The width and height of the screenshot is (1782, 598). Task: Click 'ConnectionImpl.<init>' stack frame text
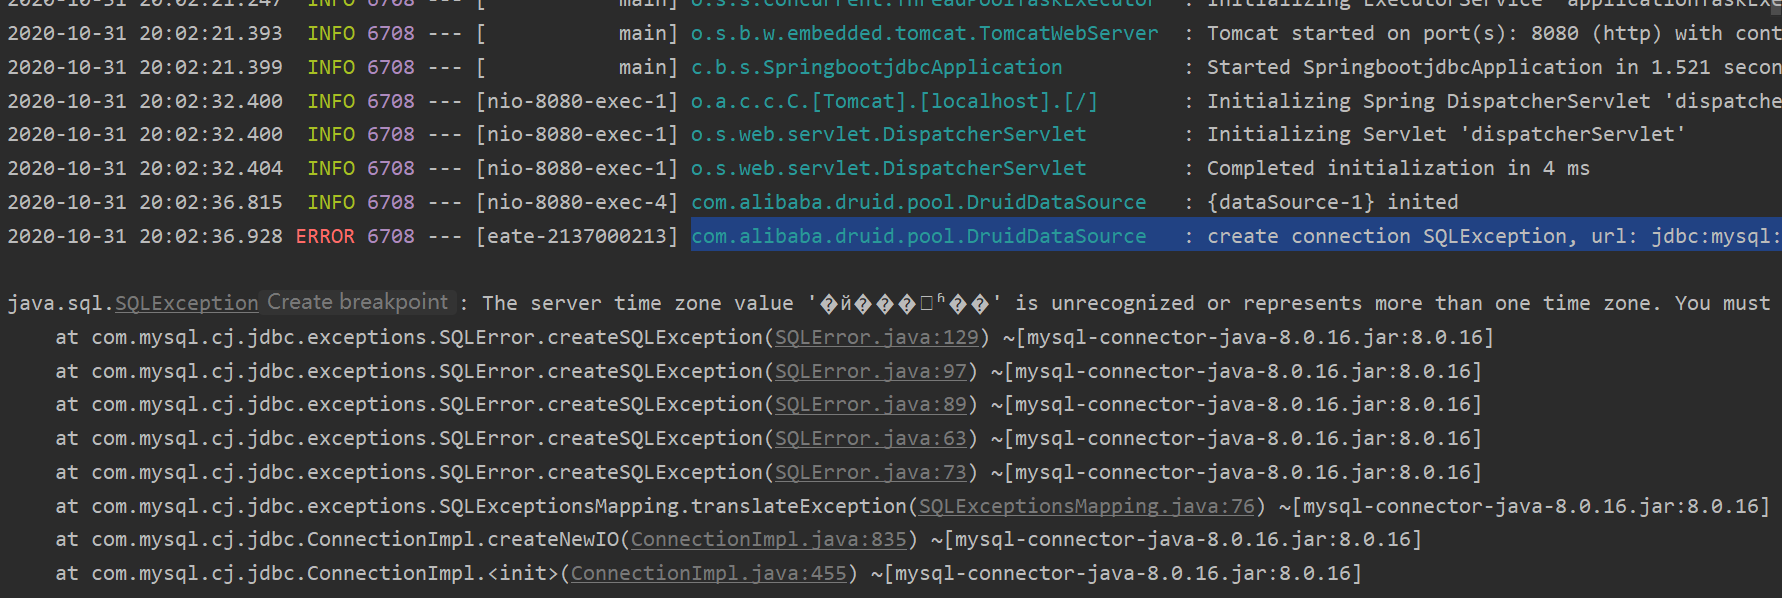click(x=433, y=573)
